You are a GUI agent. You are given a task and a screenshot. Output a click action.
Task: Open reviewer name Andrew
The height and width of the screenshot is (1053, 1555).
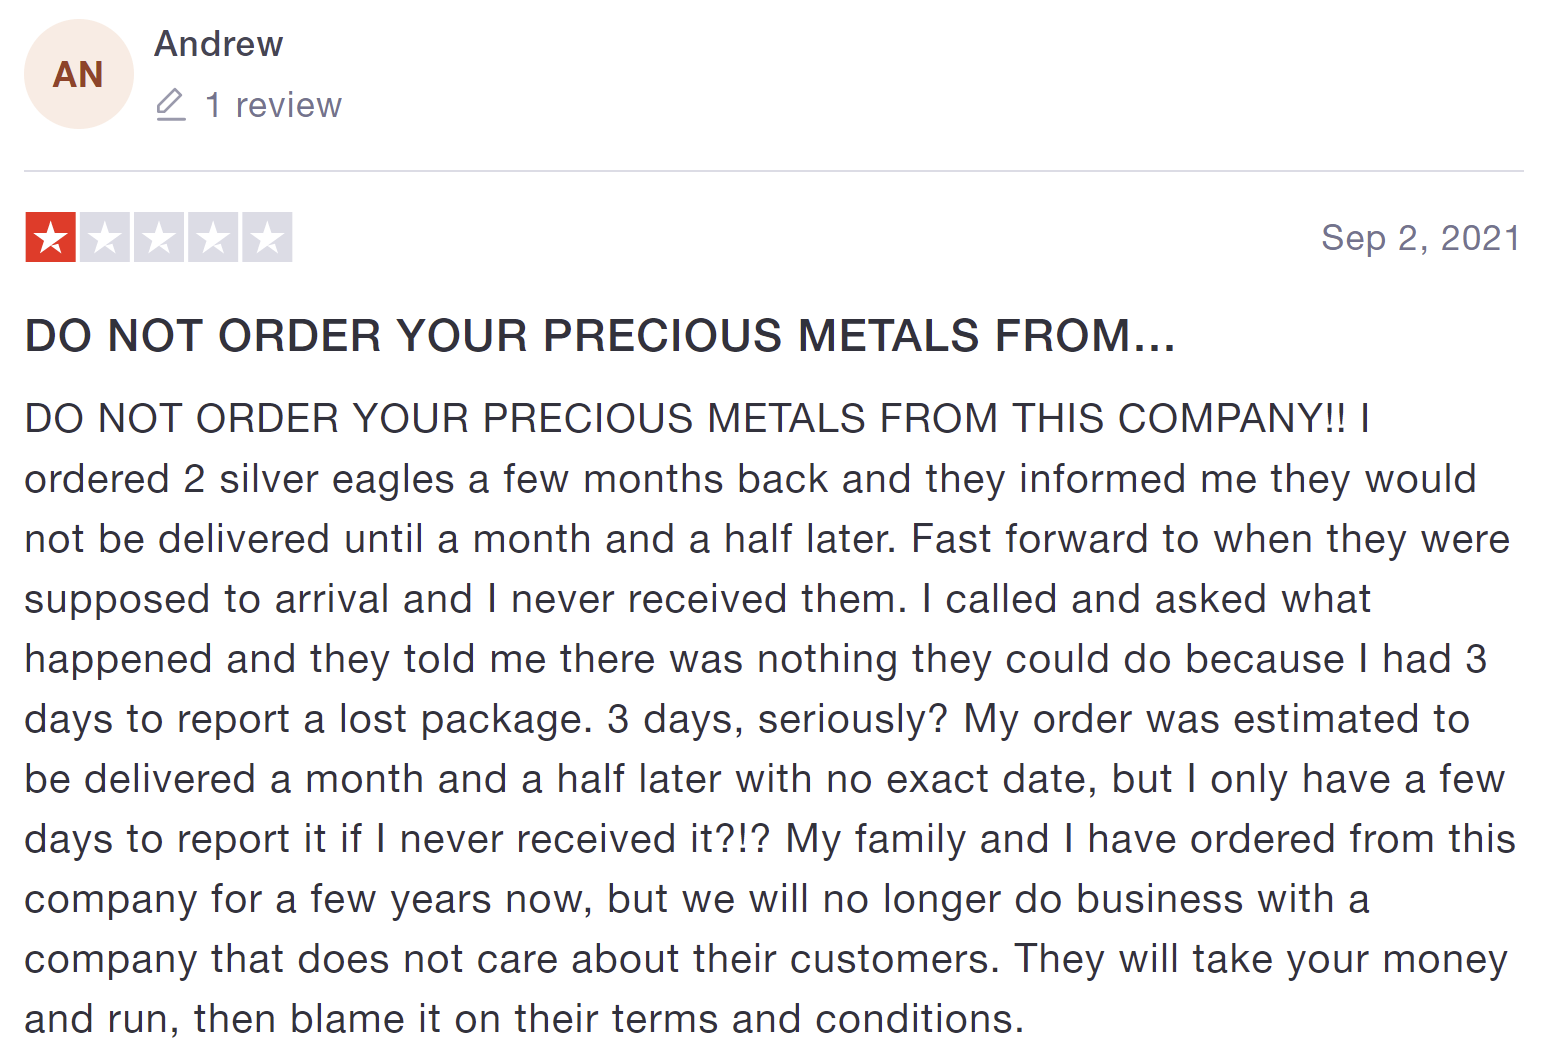pyautogui.click(x=218, y=44)
